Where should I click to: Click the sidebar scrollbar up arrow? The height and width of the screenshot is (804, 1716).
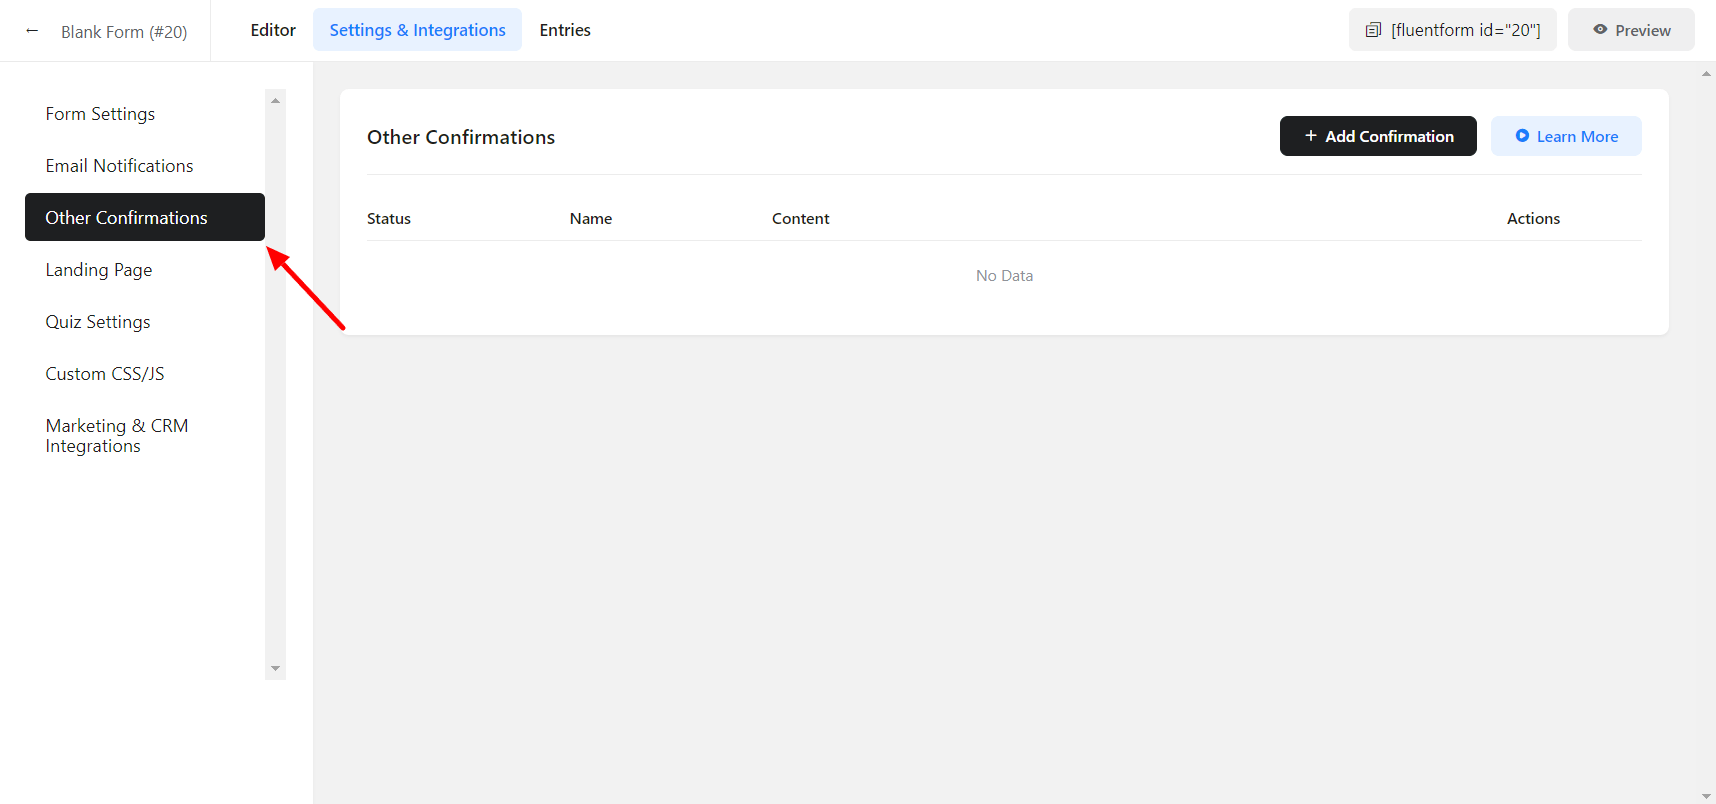[x=275, y=100]
